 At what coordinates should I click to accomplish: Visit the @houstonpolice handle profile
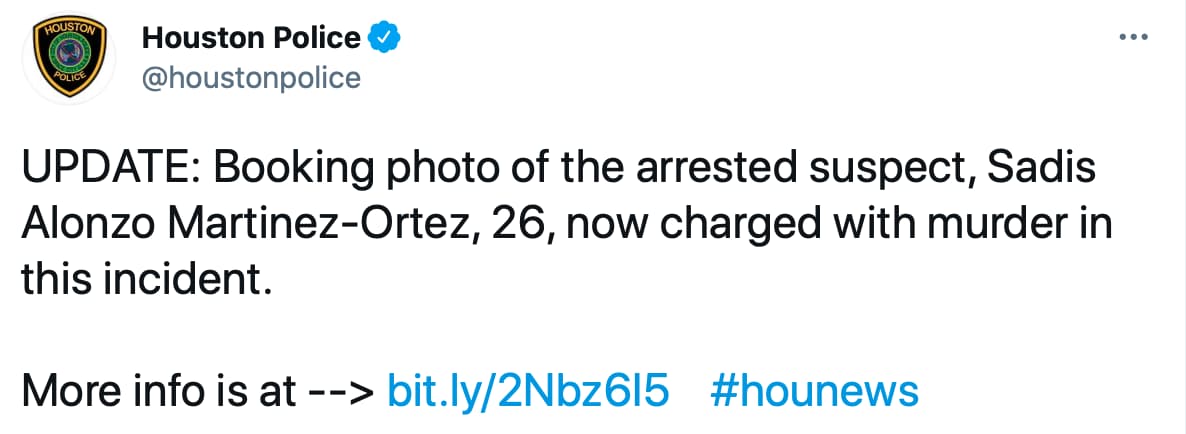coord(251,77)
